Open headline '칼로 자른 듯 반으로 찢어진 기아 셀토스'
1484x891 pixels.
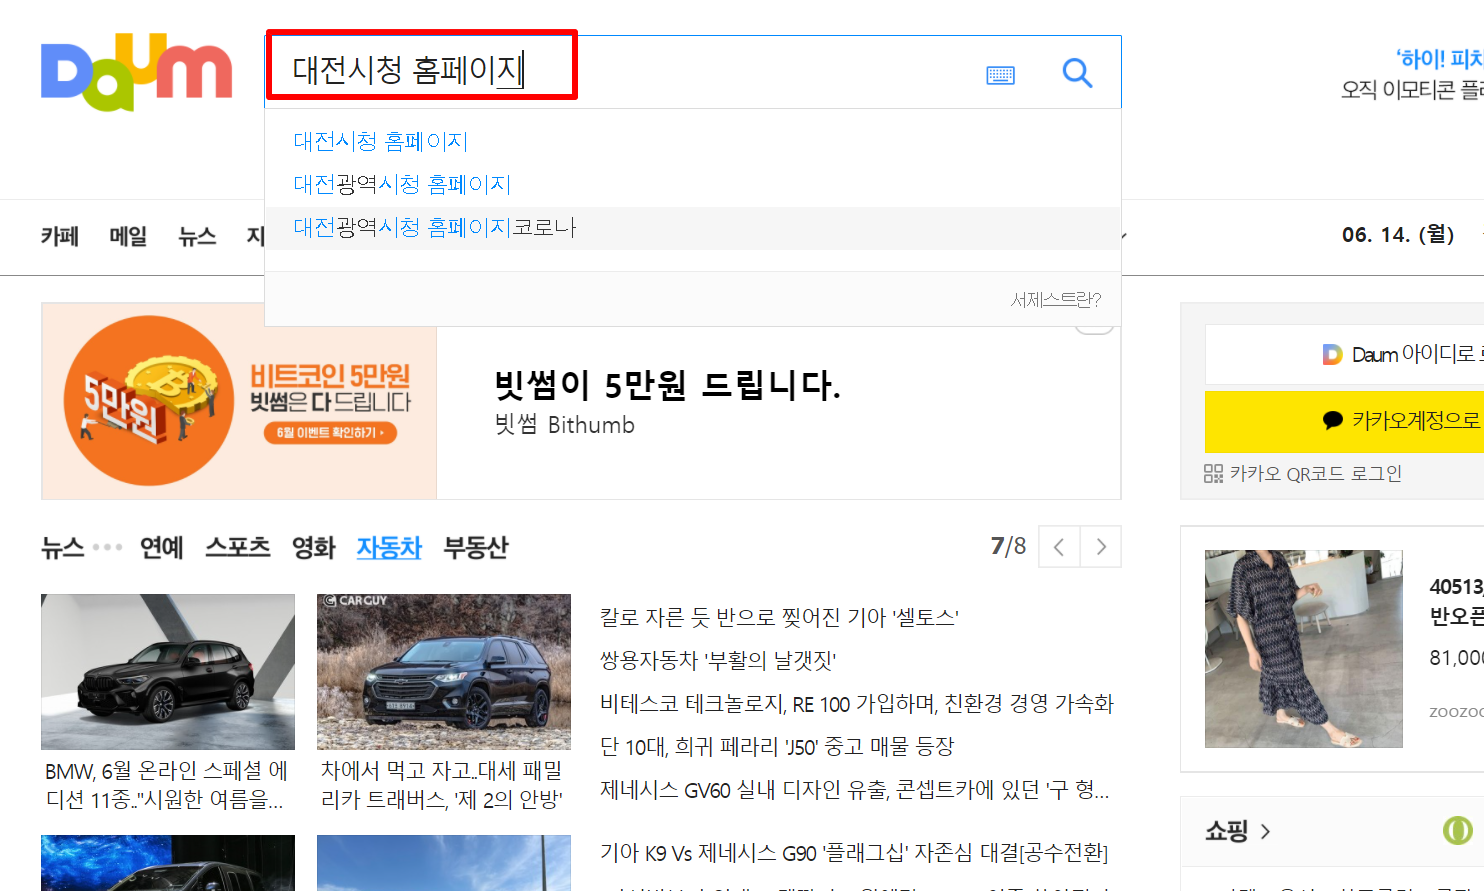click(779, 617)
